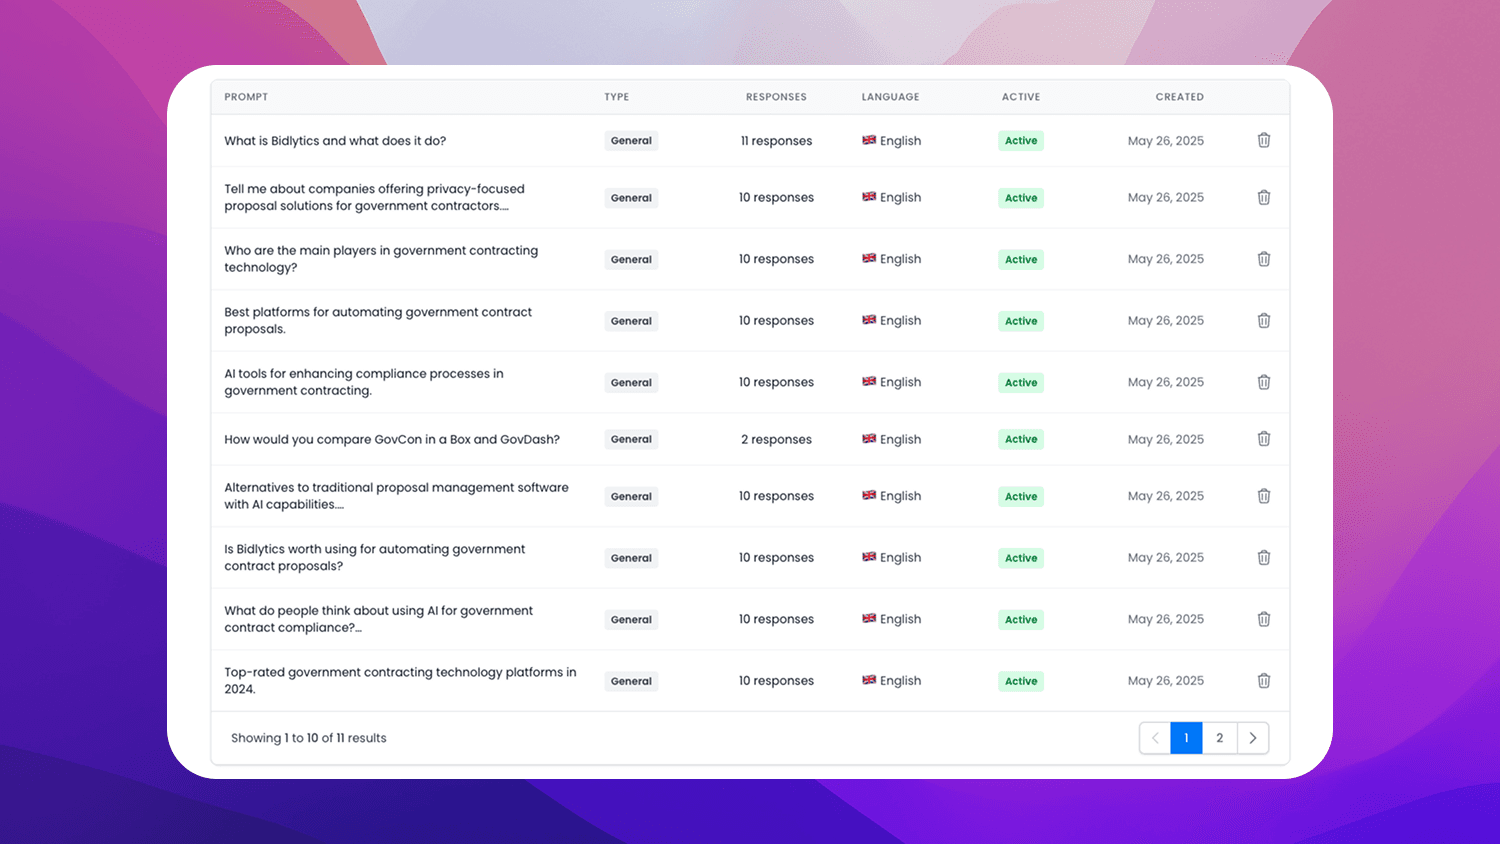The height and width of the screenshot is (844, 1500).
Task: Delete the GovCon in a Box comparison prompt
Action: [1263, 439]
